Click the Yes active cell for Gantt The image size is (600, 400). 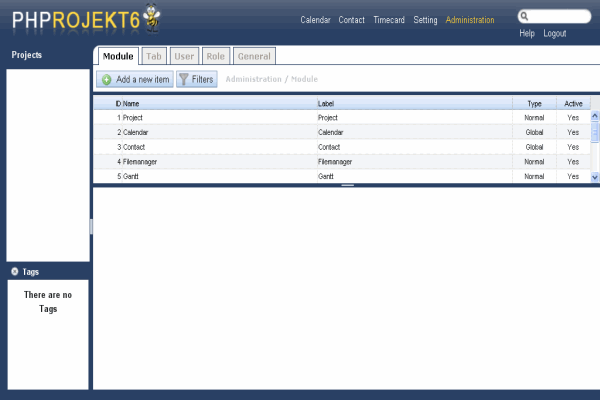point(573,176)
